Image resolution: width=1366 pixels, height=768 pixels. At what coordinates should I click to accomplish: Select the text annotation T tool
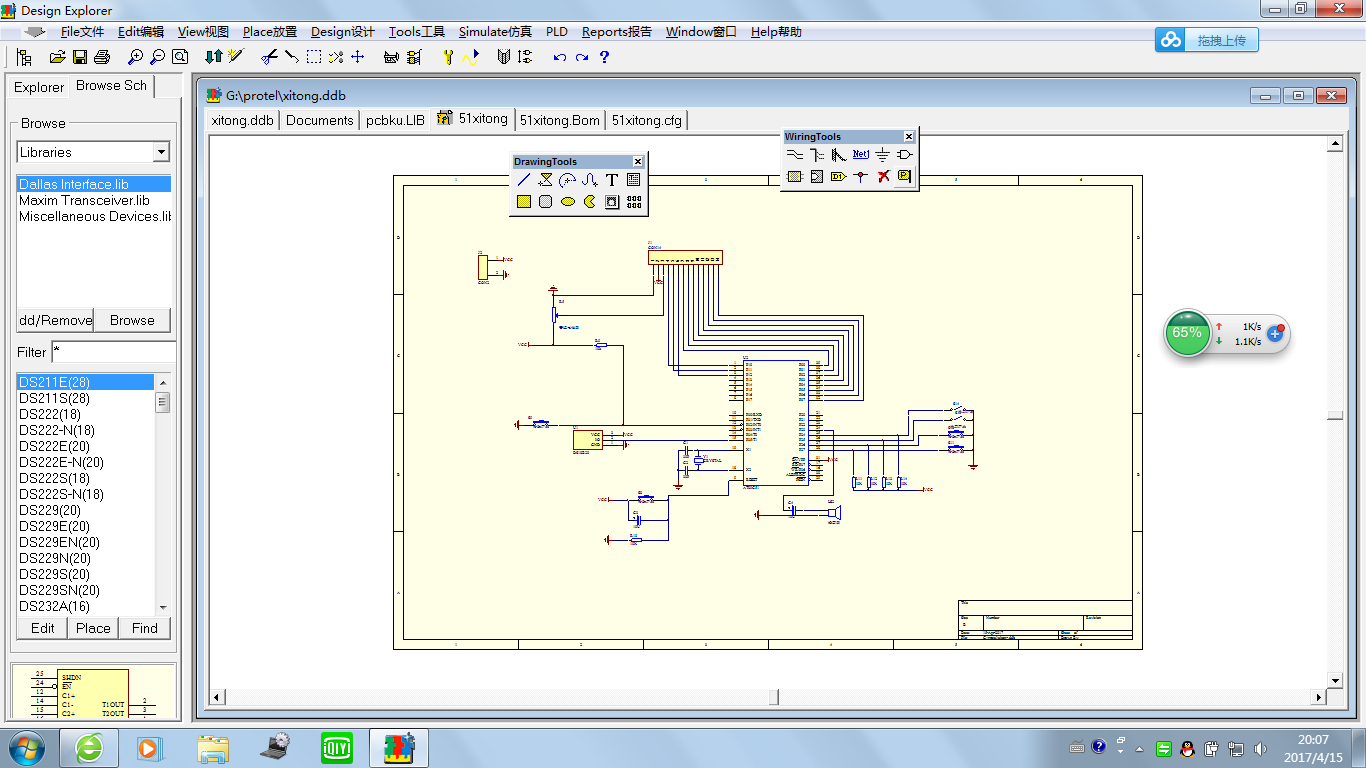click(x=612, y=180)
